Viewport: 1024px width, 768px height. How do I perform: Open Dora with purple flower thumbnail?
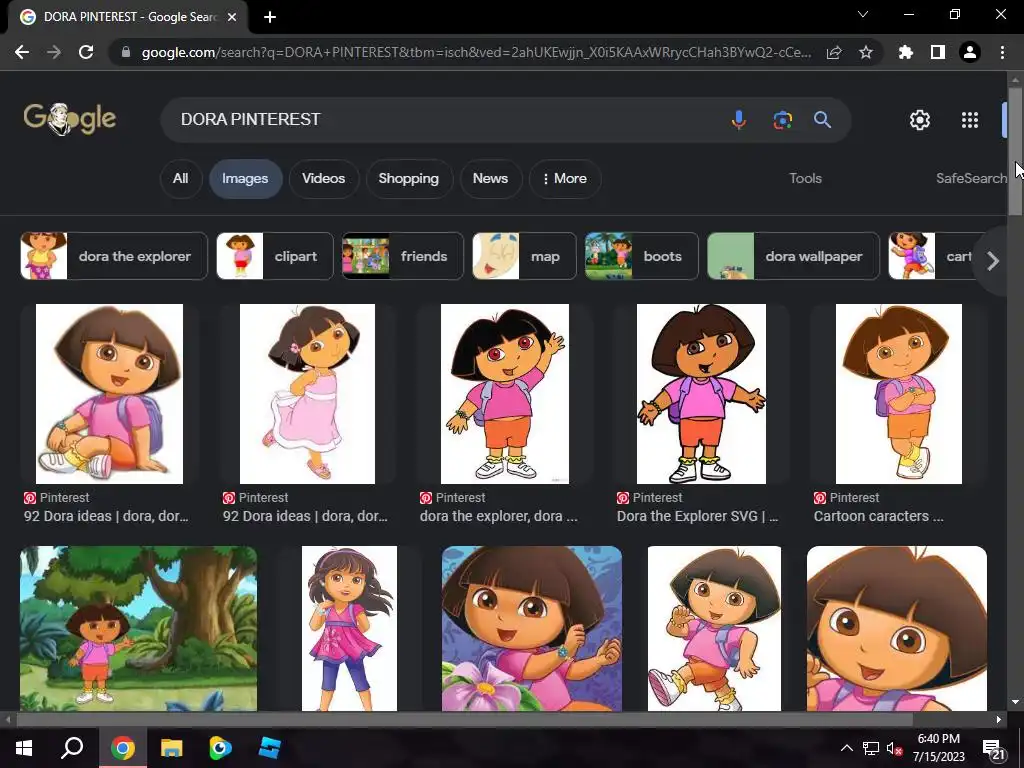pos(532,628)
